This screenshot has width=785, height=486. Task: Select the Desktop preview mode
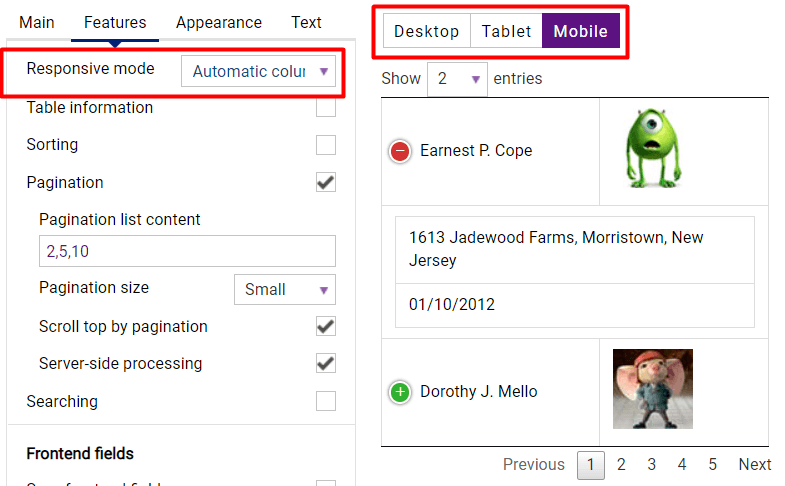[427, 31]
